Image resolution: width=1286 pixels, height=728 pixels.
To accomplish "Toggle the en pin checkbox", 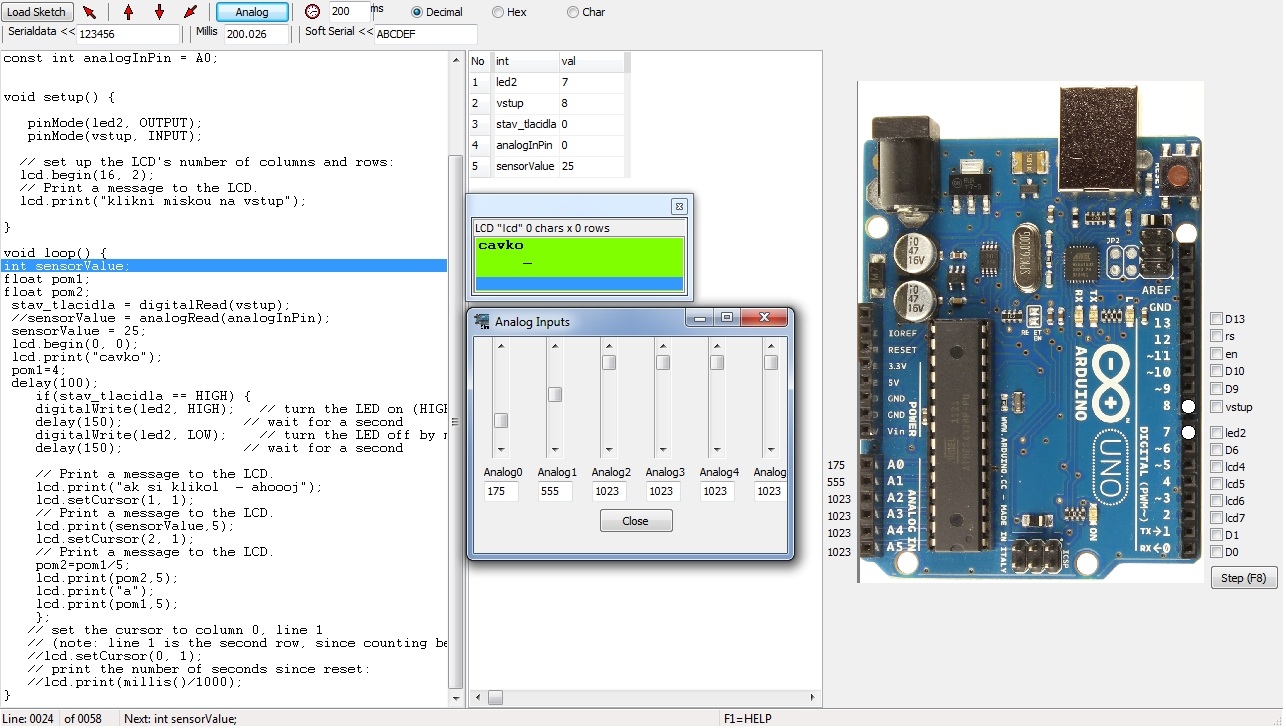I will (x=1216, y=354).
